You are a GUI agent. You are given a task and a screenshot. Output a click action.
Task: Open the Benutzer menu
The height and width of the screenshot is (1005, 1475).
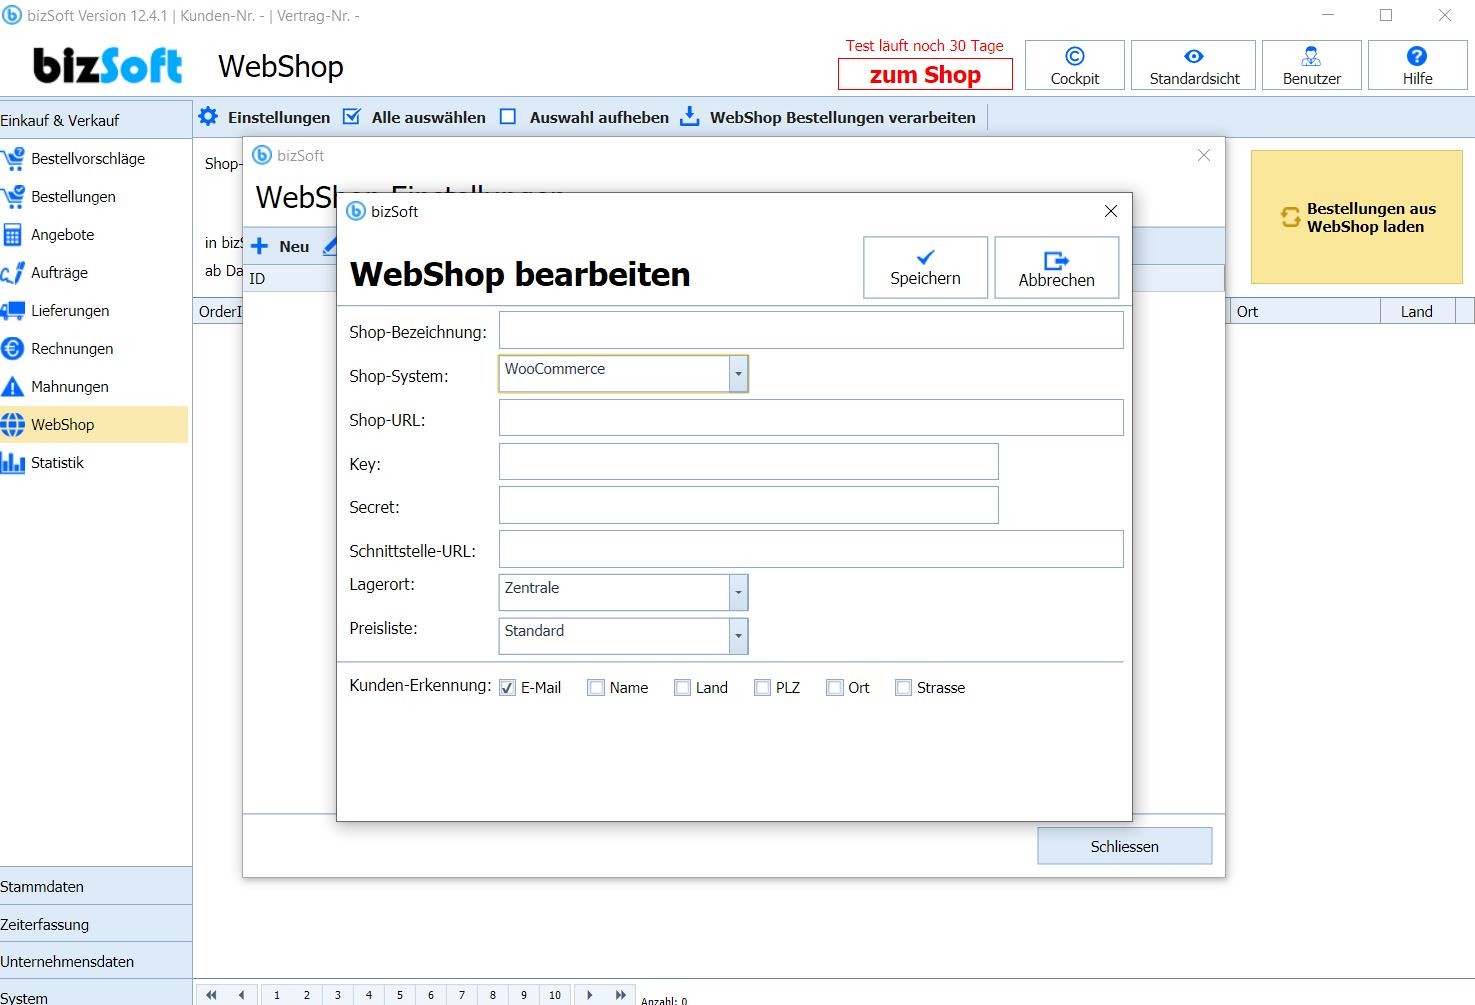coord(1312,66)
